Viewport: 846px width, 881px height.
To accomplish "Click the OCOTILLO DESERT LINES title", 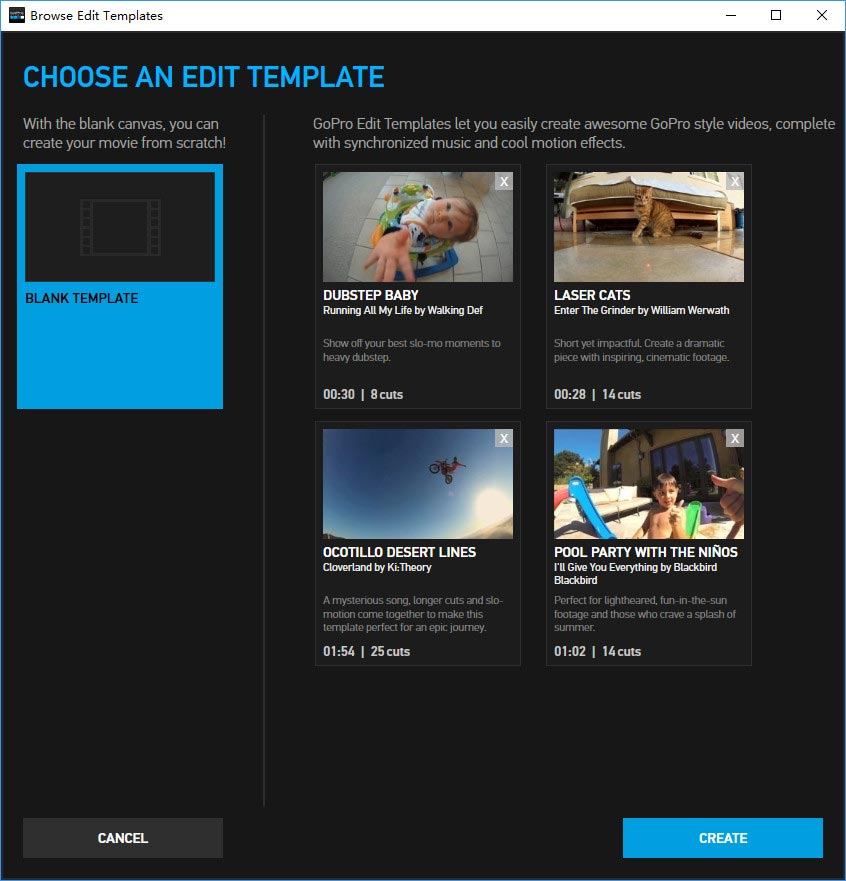I will pos(399,552).
